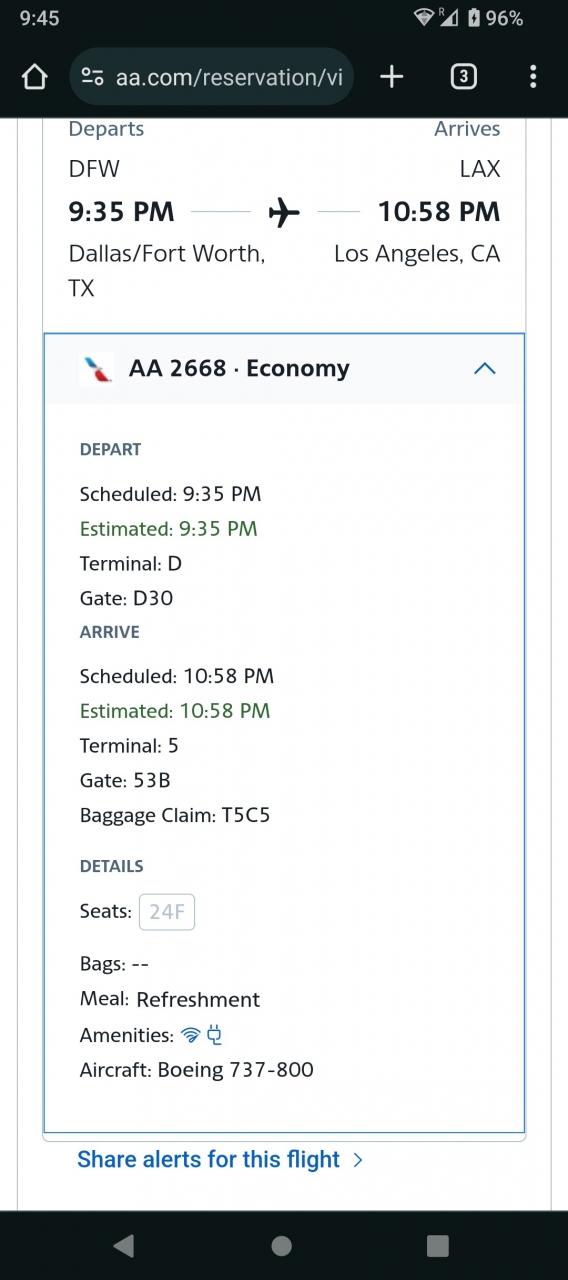Screen dimensions: 568x1280
Task: Tap the arrow next to Share alerts
Action: point(358,1160)
